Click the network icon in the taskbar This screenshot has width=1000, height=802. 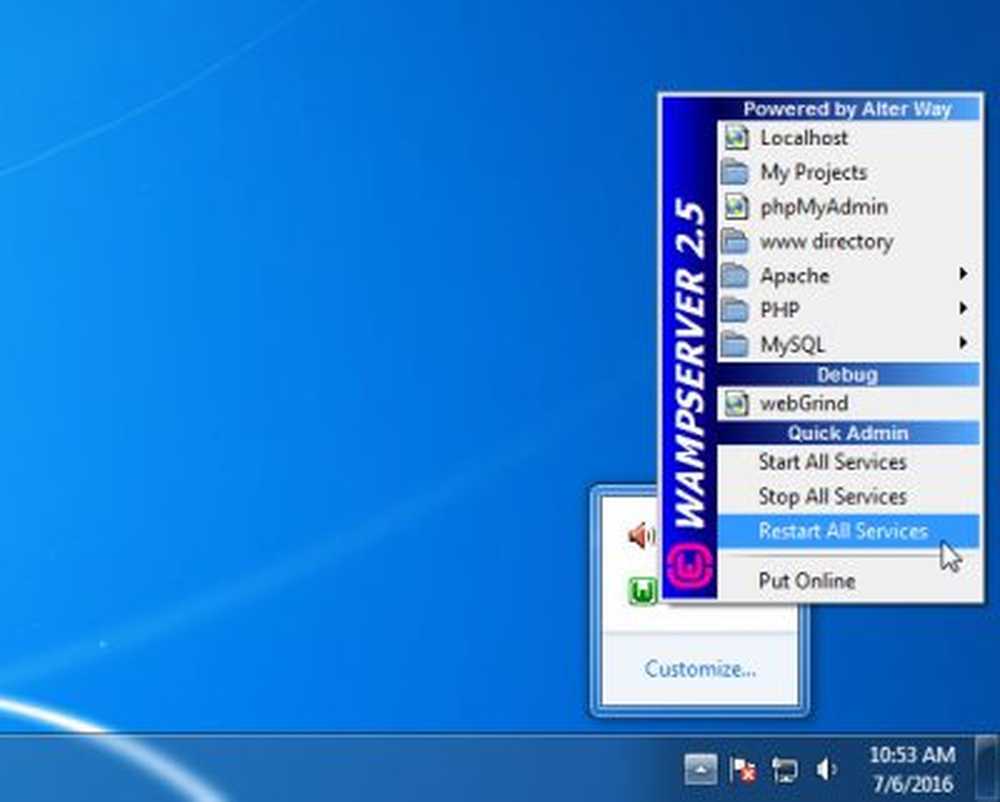point(784,770)
